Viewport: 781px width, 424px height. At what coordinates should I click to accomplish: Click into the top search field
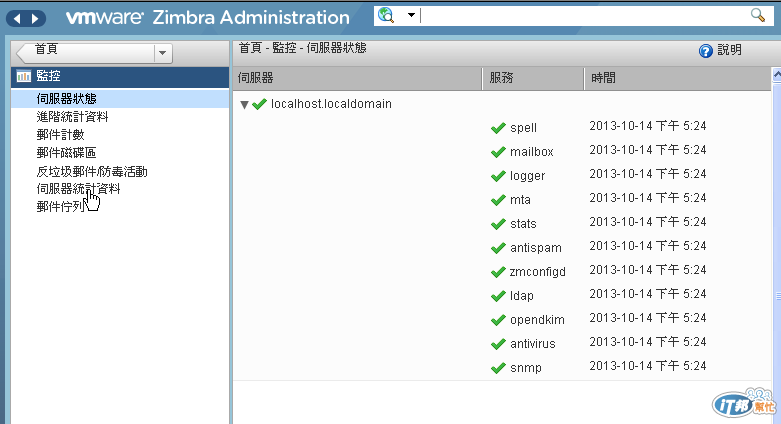point(580,16)
